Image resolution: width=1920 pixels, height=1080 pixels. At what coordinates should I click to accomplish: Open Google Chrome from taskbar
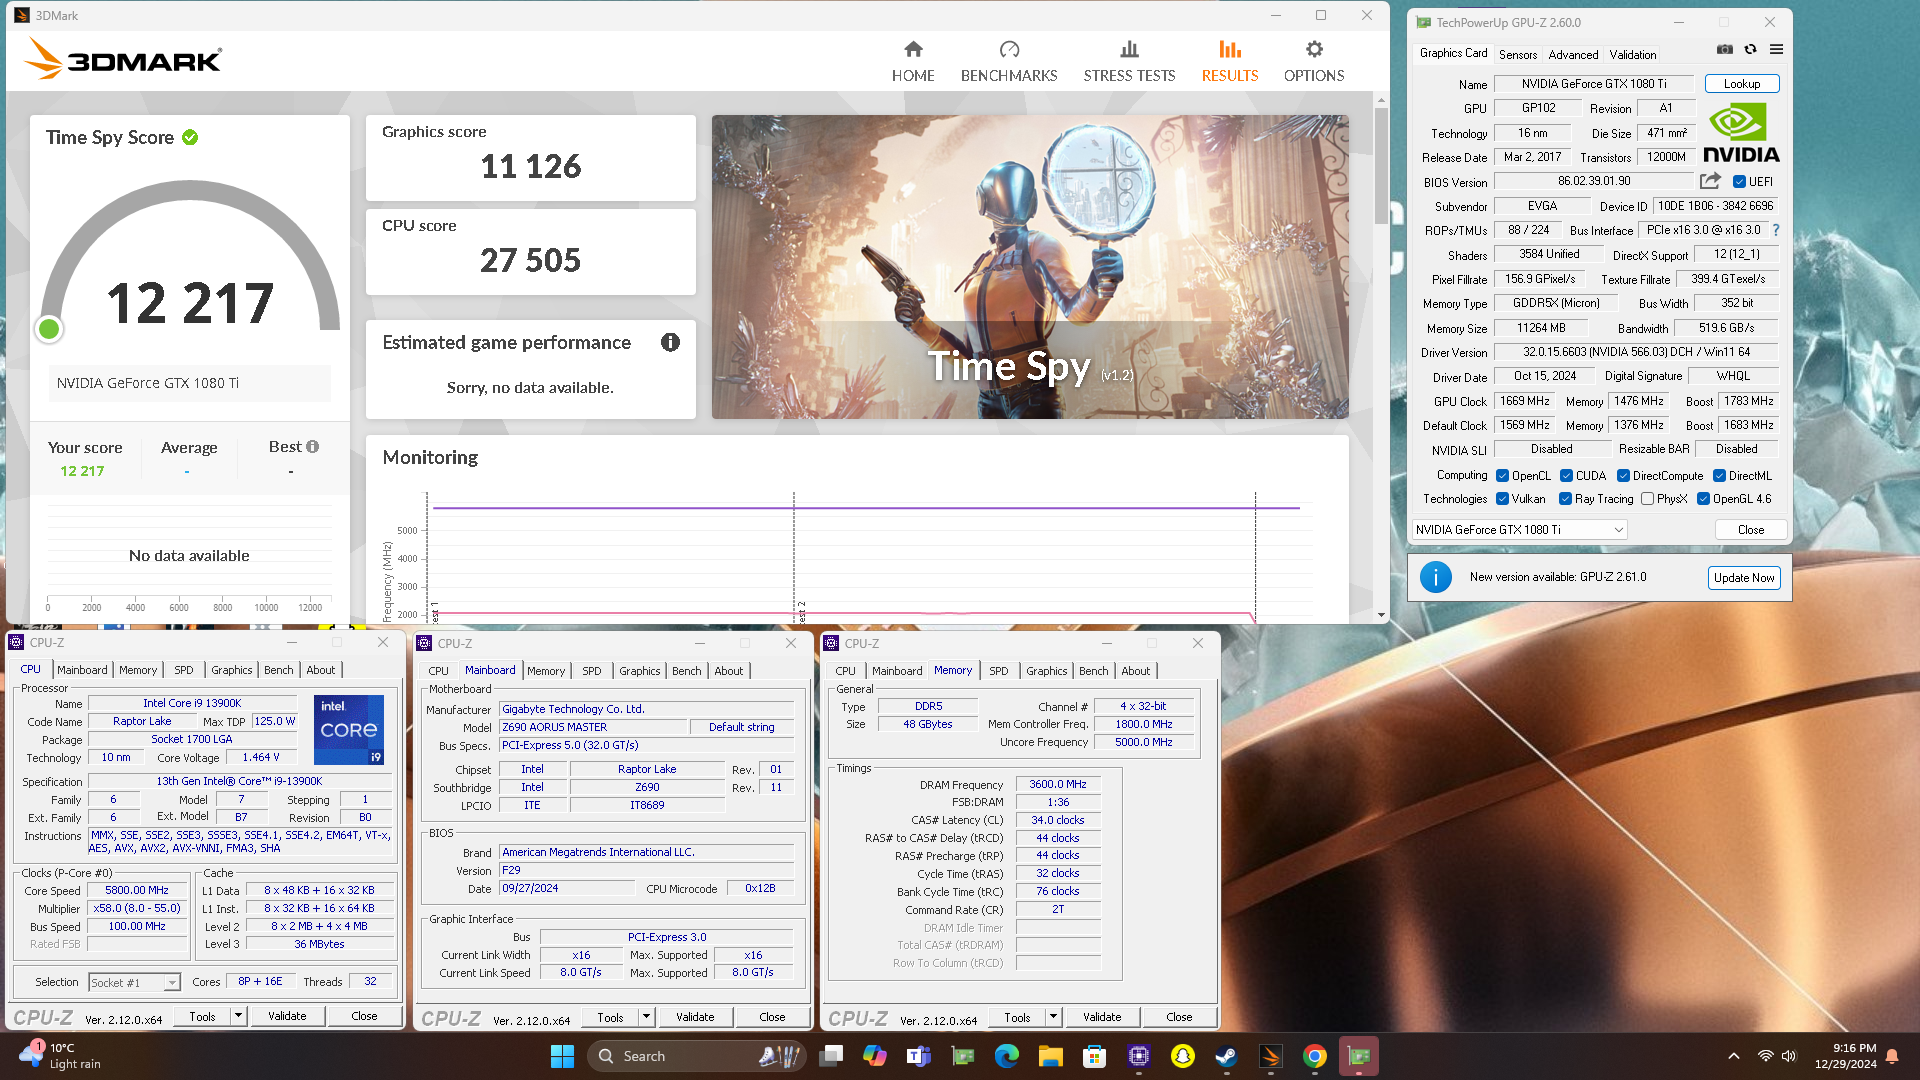(x=1314, y=1056)
